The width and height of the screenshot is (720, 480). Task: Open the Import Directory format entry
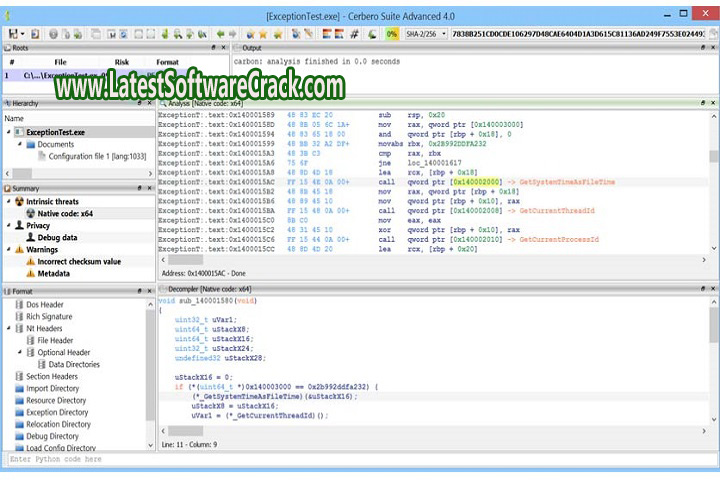52,388
